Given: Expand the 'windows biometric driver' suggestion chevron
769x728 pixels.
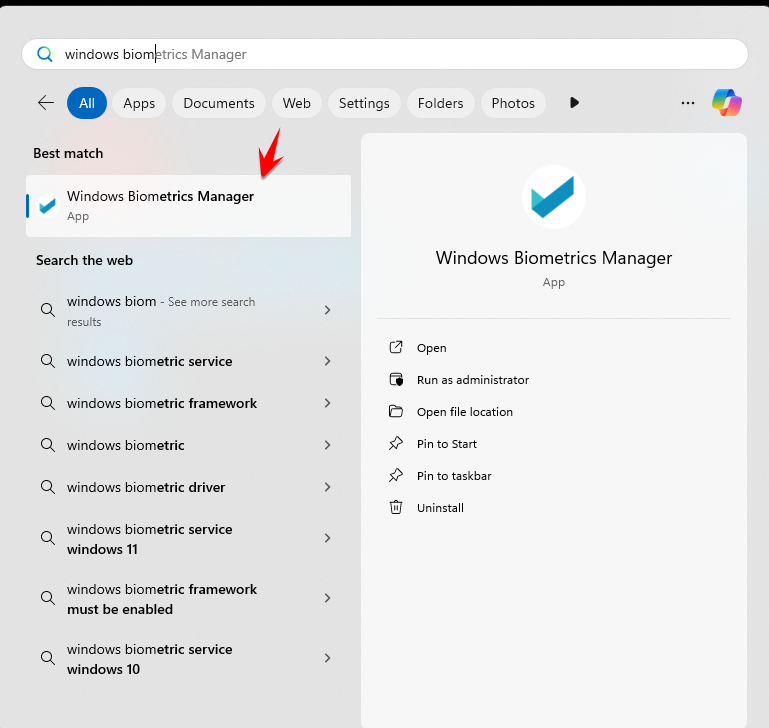Looking at the screenshot, I should 327,487.
